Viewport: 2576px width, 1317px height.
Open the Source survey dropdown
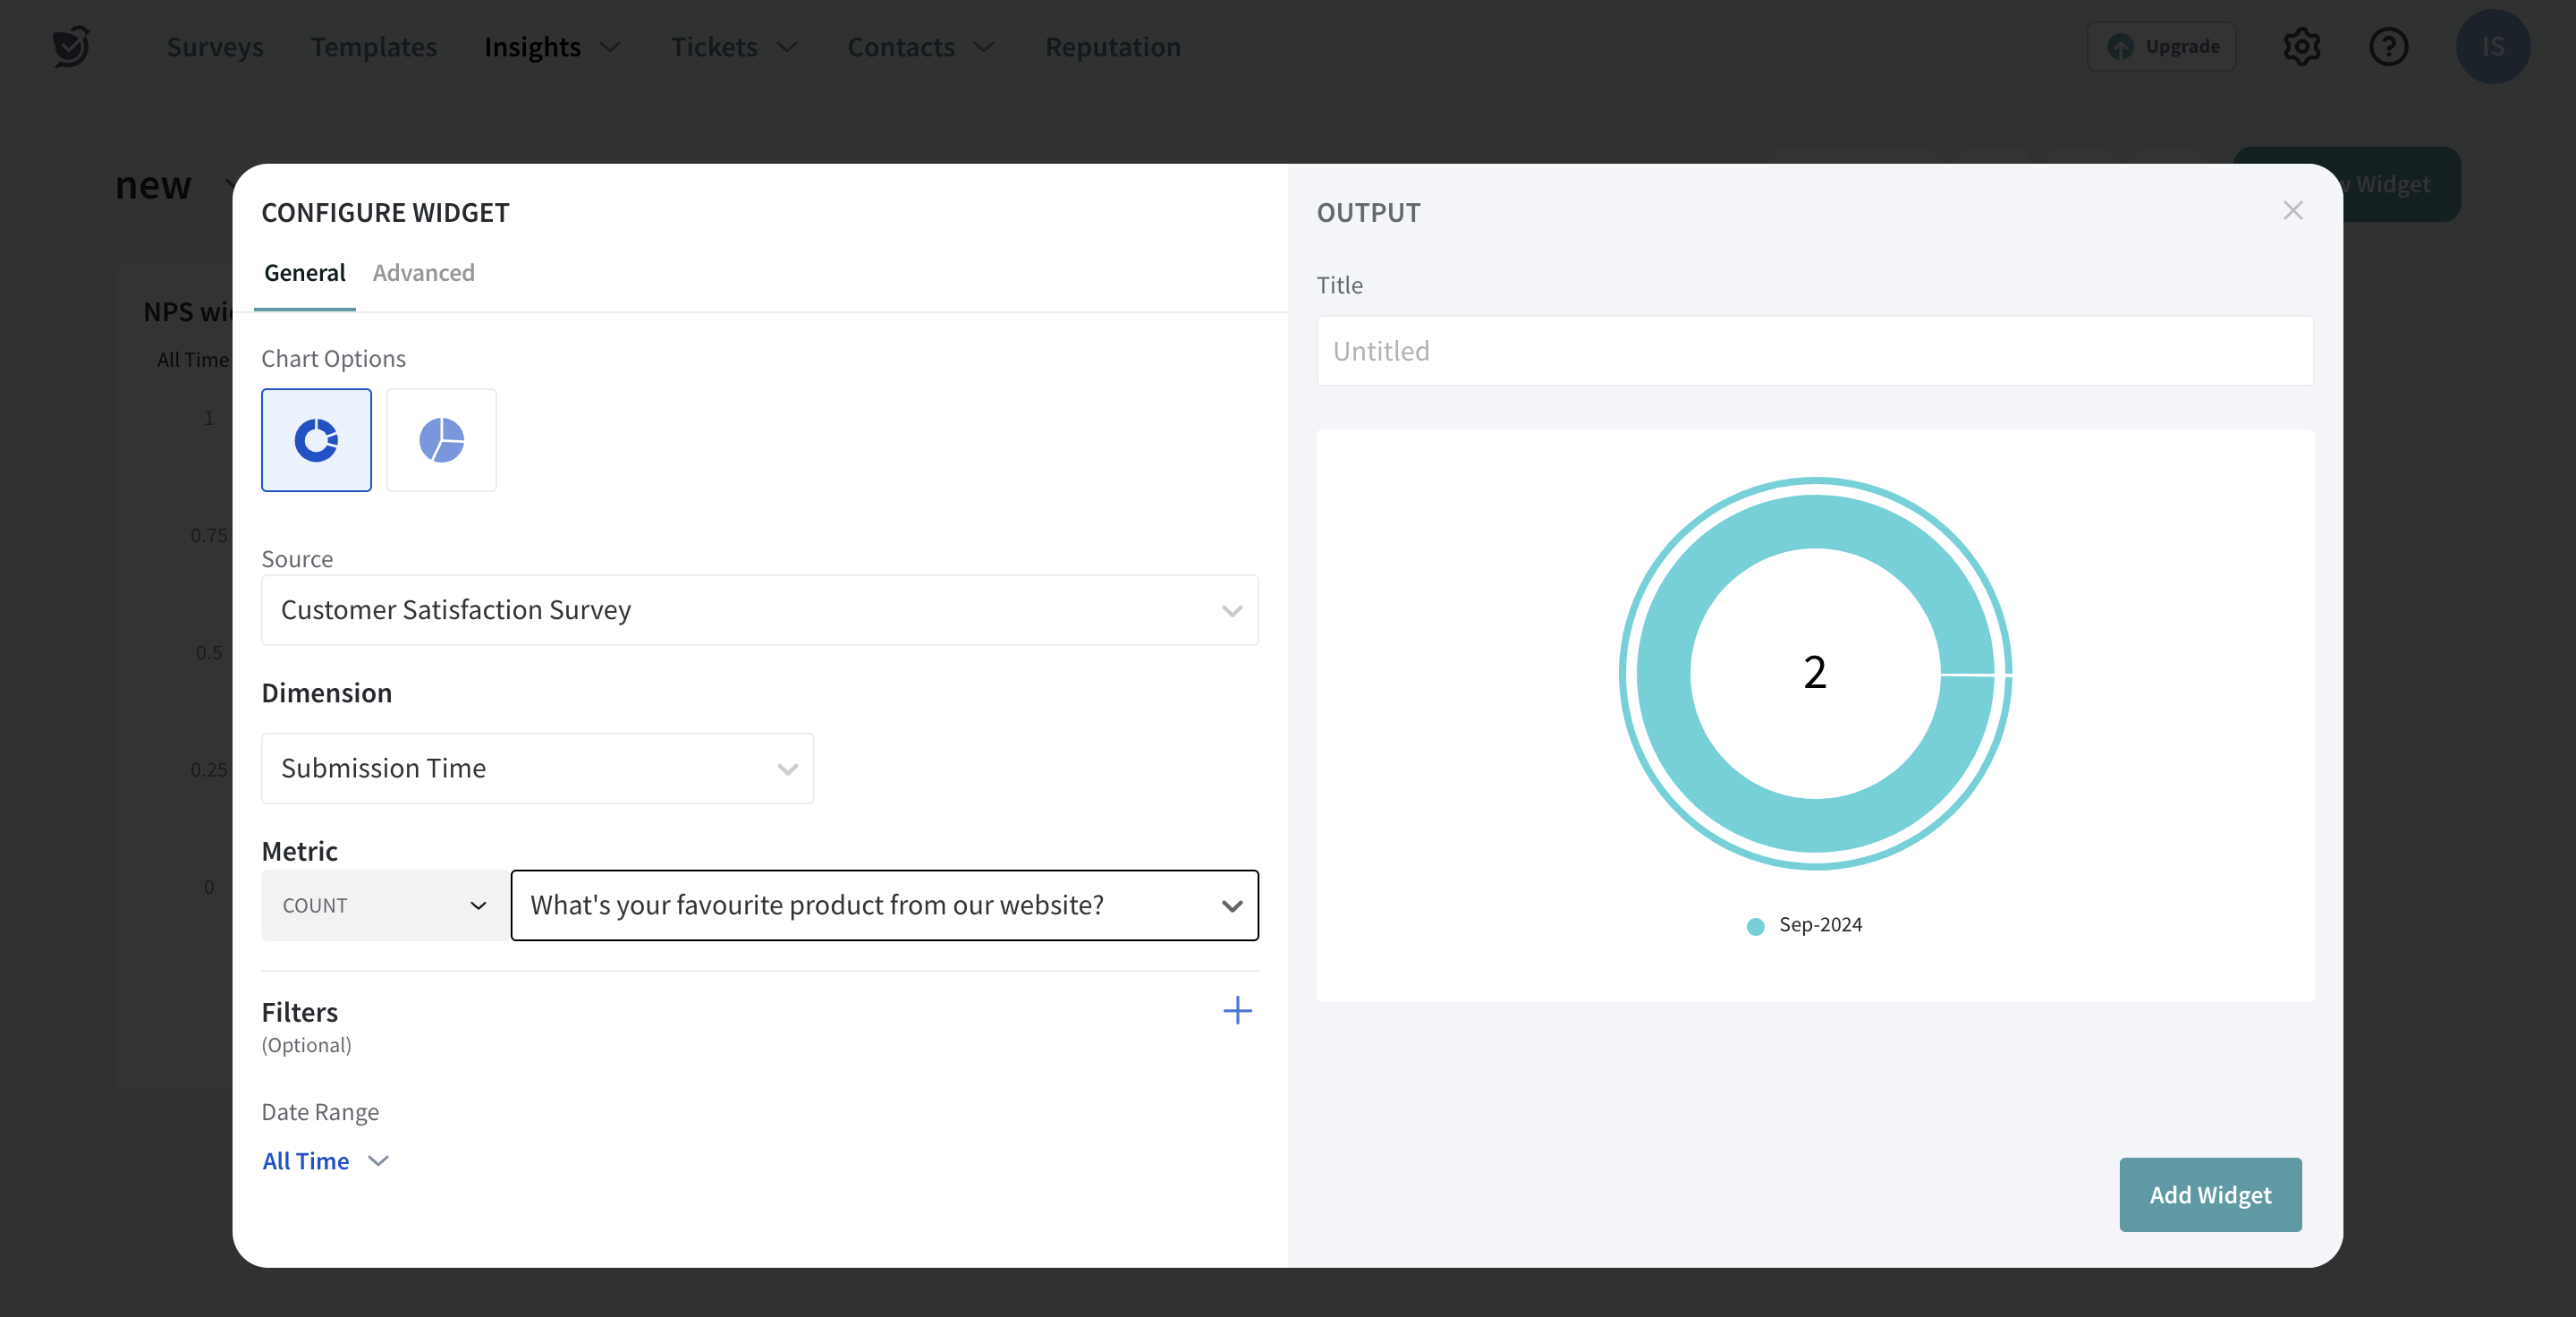tap(759, 610)
